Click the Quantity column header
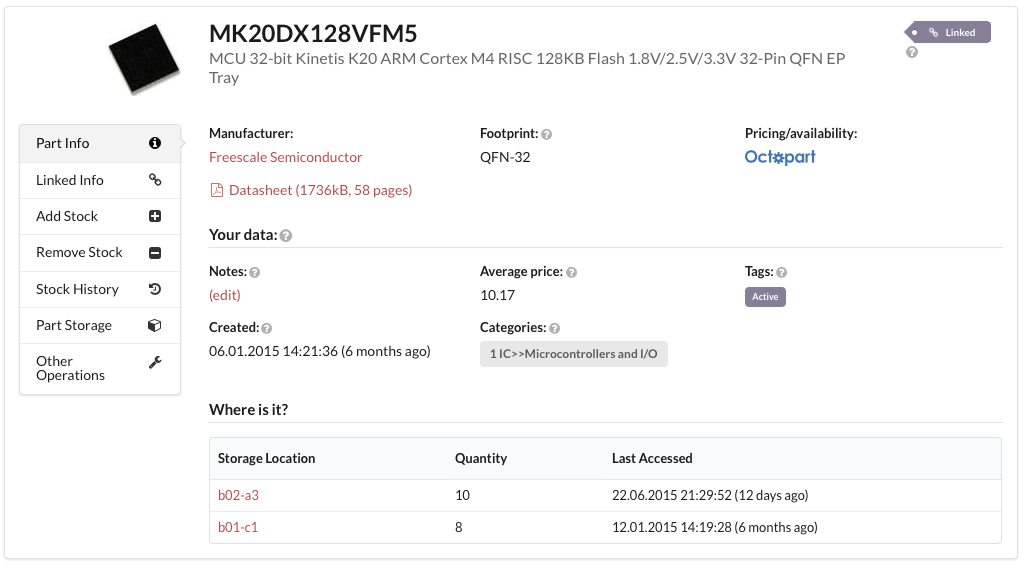1034x574 pixels. pos(481,458)
